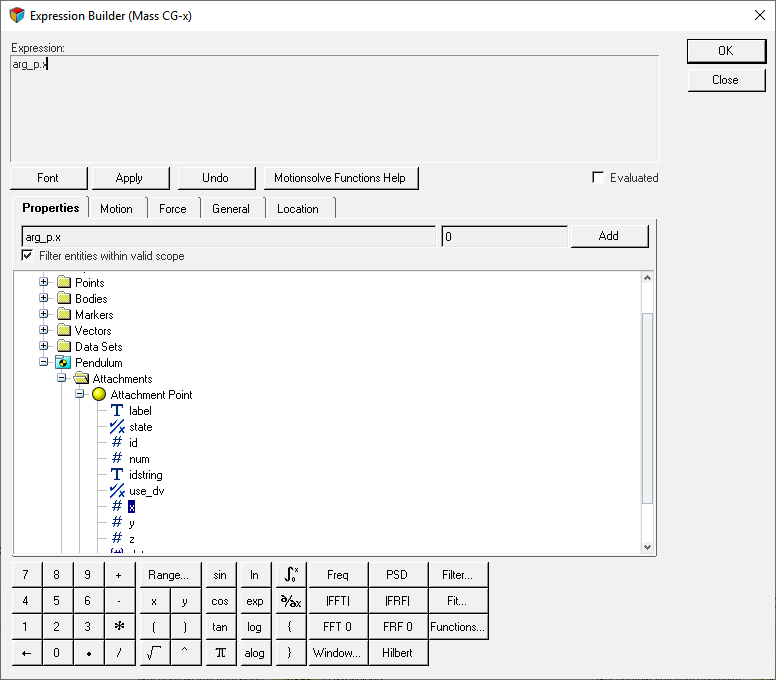The height and width of the screenshot is (680, 776).
Task: Collapse the Attachments tree node
Action: point(62,379)
